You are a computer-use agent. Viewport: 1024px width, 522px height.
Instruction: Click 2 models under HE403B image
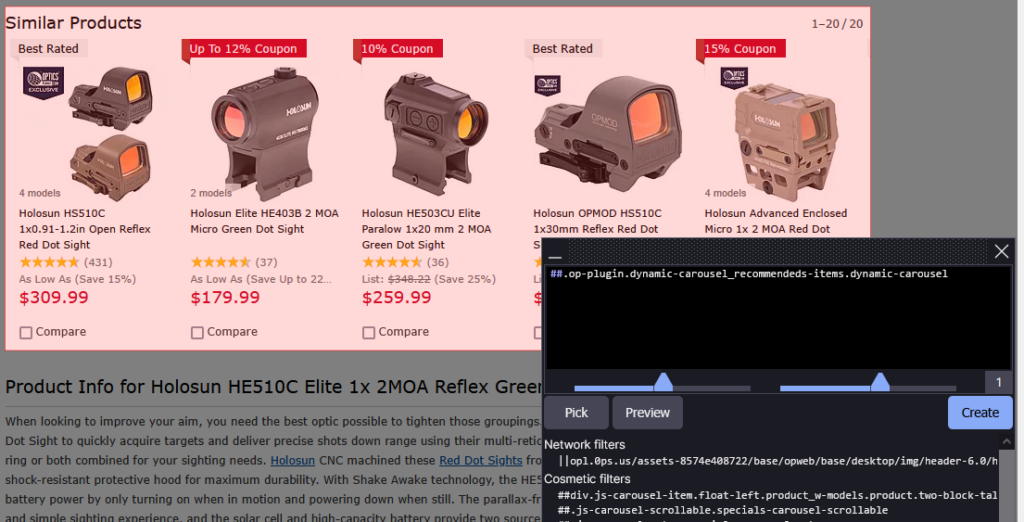211,193
